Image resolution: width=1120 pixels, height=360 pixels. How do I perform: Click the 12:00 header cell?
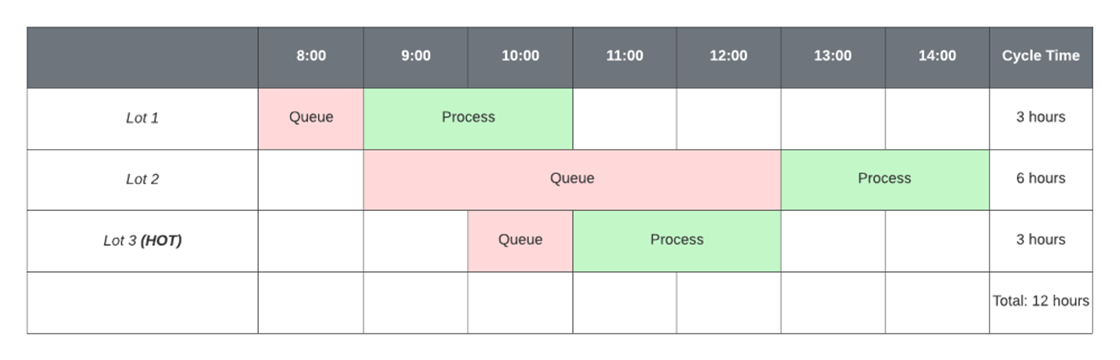(x=729, y=57)
